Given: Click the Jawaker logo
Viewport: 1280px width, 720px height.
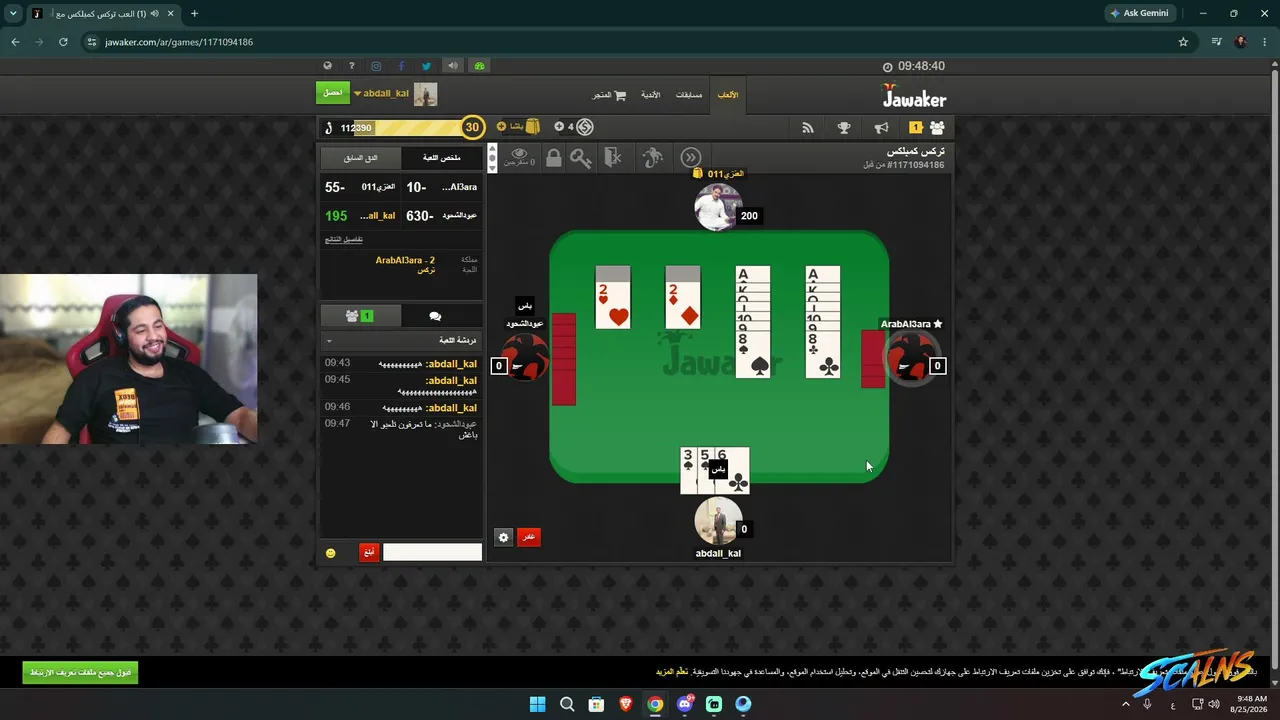Looking at the screenshot, I should 914,96.
